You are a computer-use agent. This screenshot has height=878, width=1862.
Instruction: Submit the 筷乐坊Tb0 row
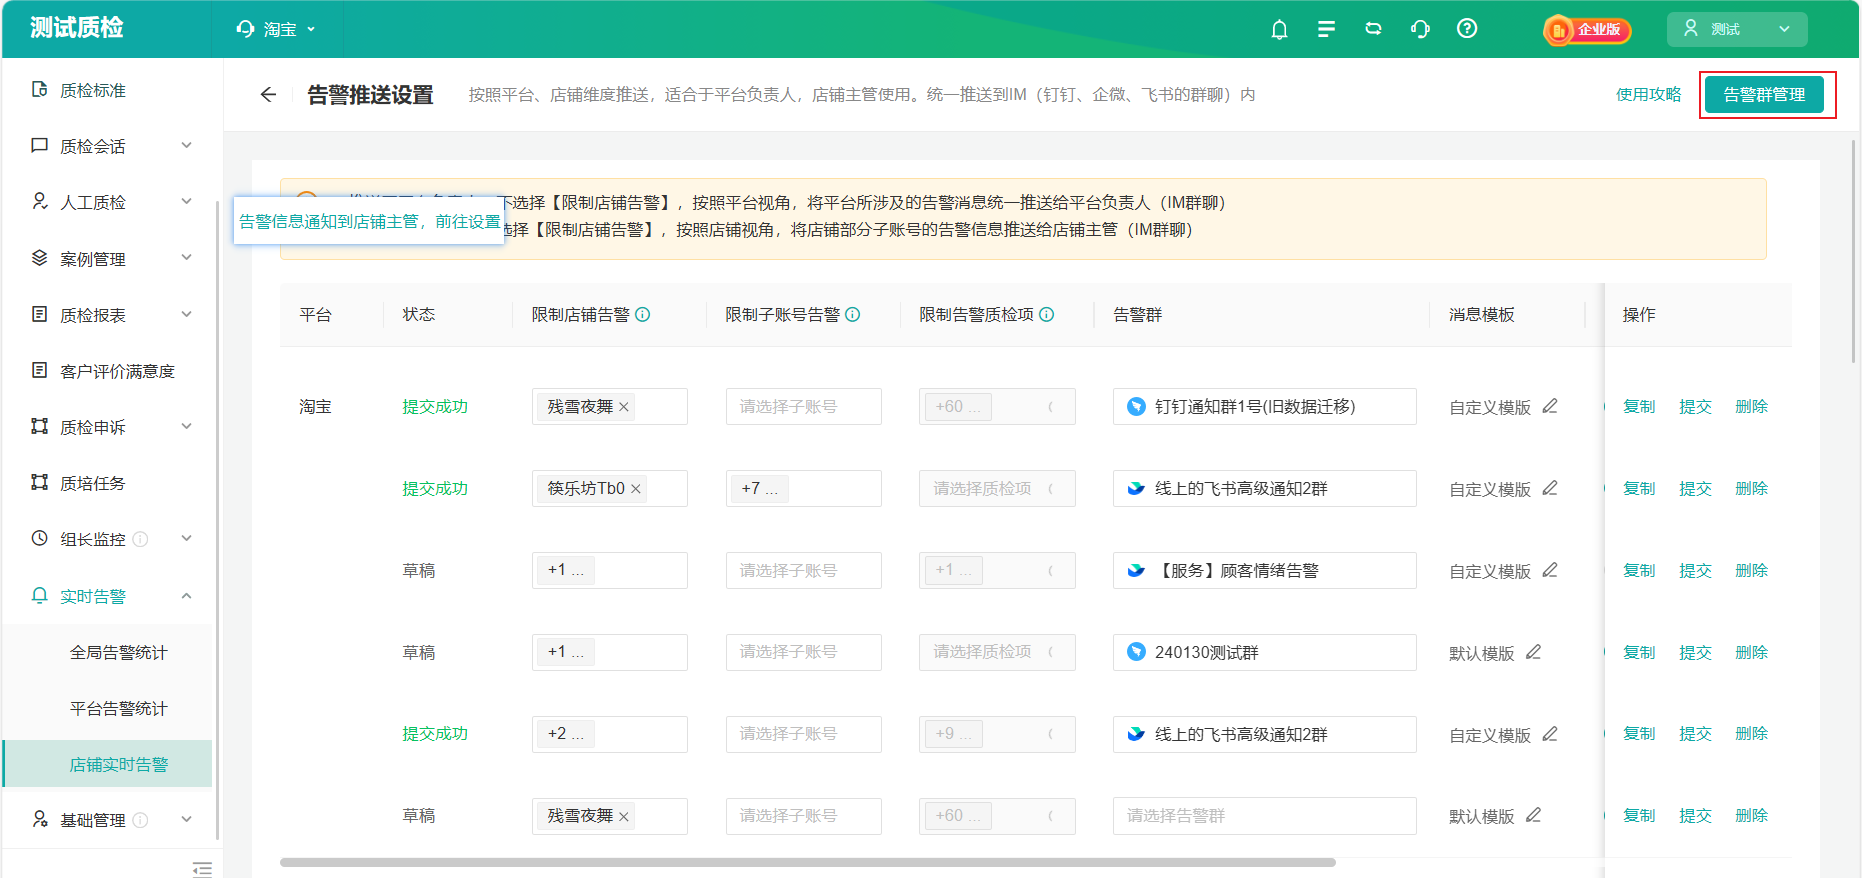(x=1695, y=488)
